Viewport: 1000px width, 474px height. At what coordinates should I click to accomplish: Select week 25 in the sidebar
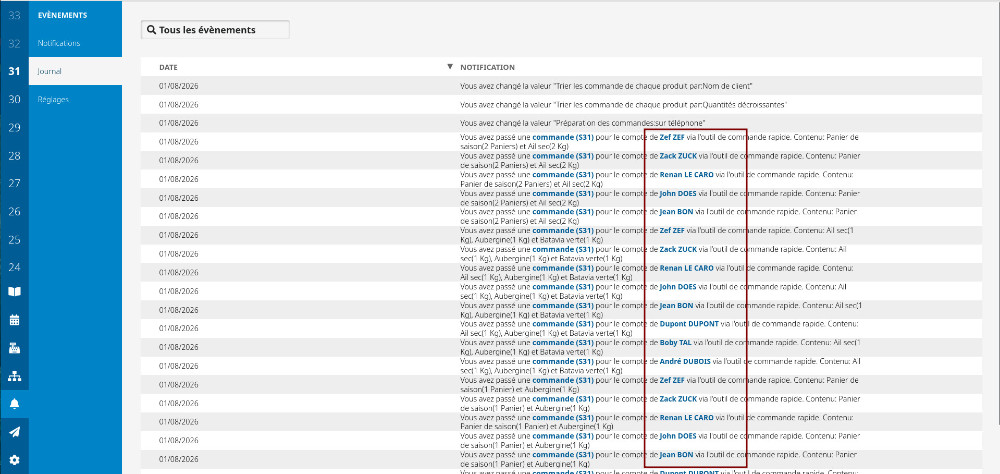click(14, 240)
